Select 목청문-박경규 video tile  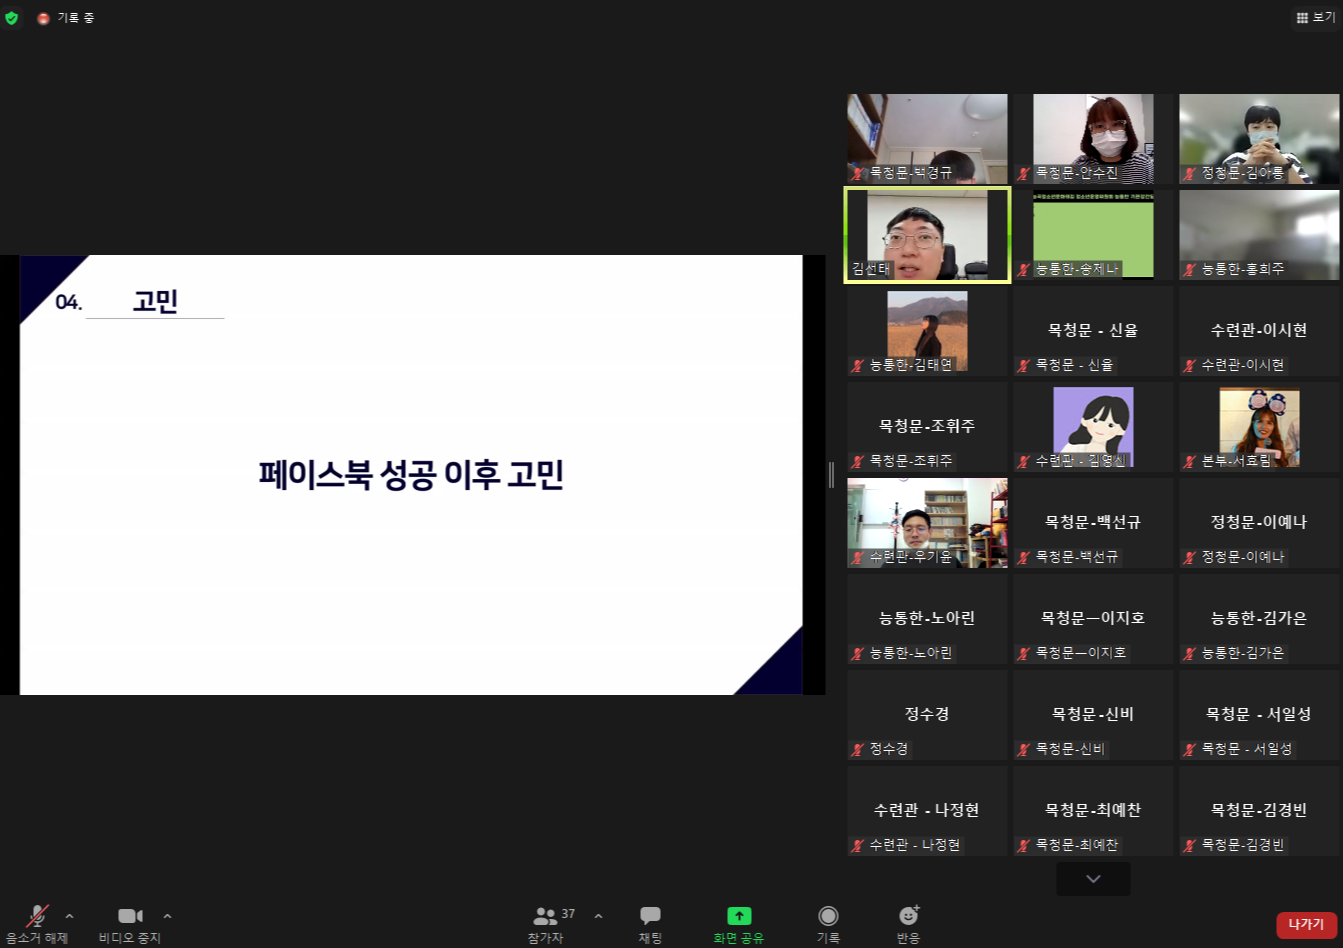click(x=927, y=138)
